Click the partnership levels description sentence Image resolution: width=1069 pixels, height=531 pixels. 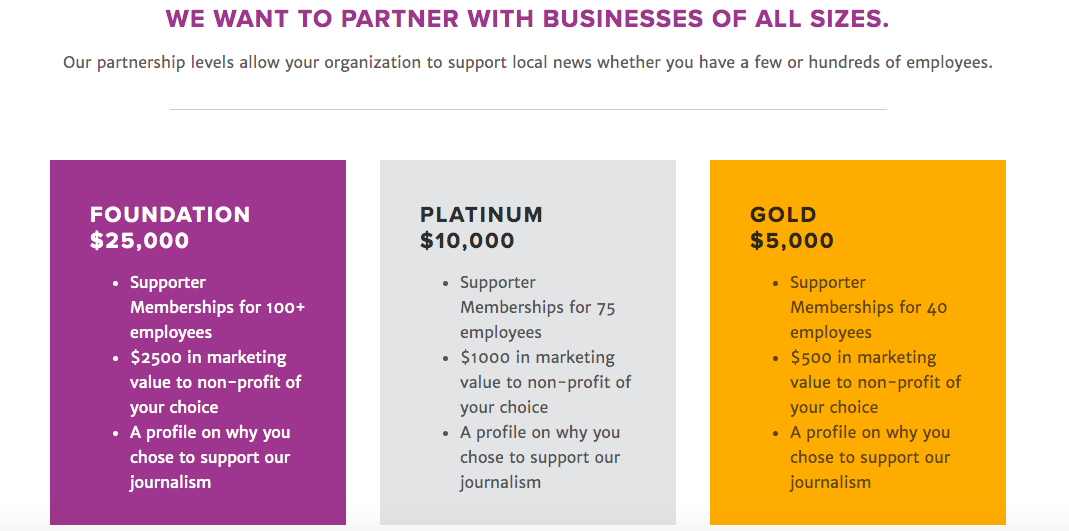528,63
